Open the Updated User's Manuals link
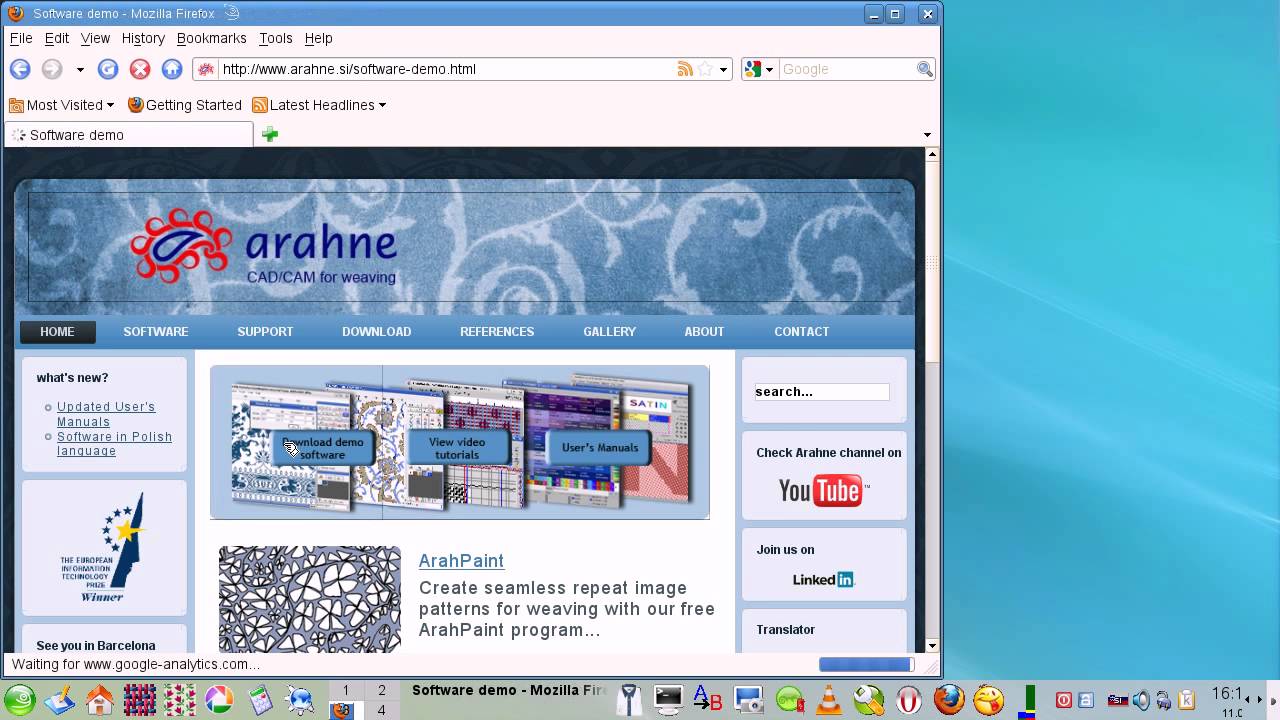 (106, 414)
